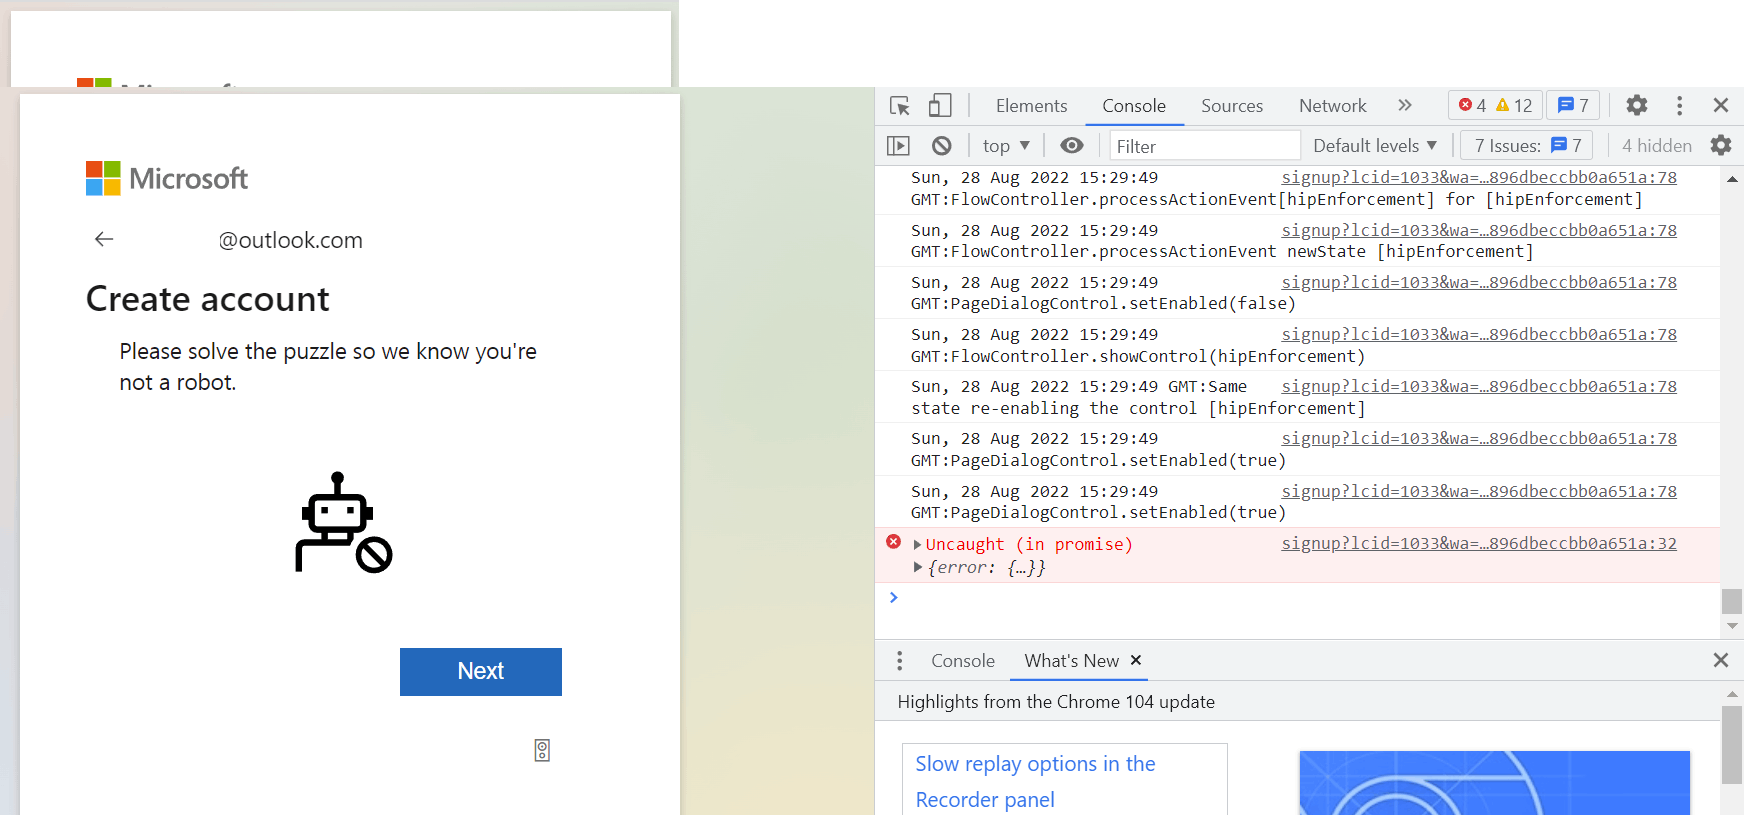Click the console prompt chevron
The height and width of the screenshot is (815, 1744).
[x=894, y=597]
